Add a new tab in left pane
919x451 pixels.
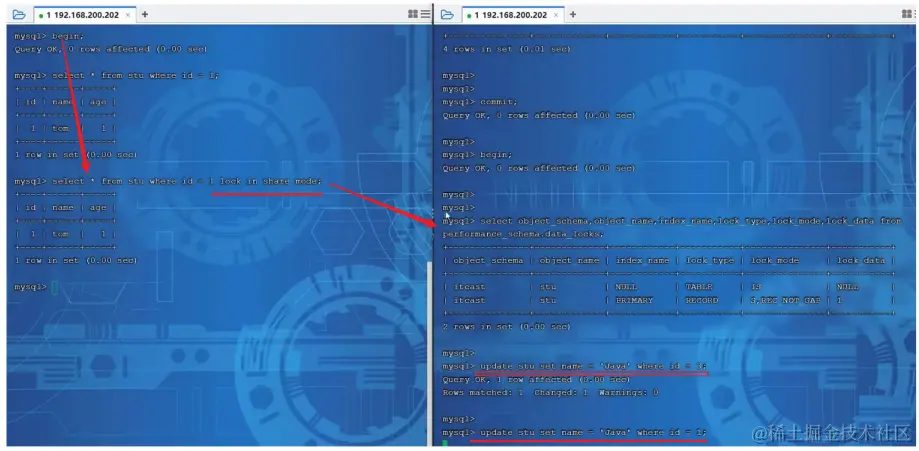click(145, 15)
